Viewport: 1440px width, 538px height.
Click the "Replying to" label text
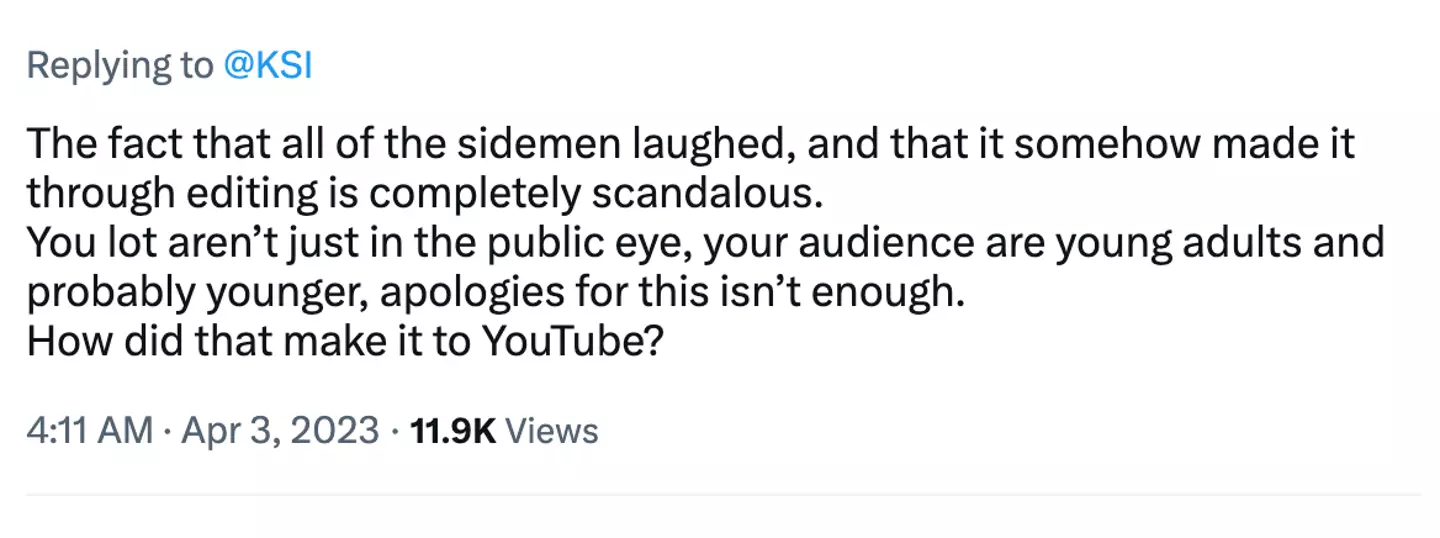click(x=119, y=66)
